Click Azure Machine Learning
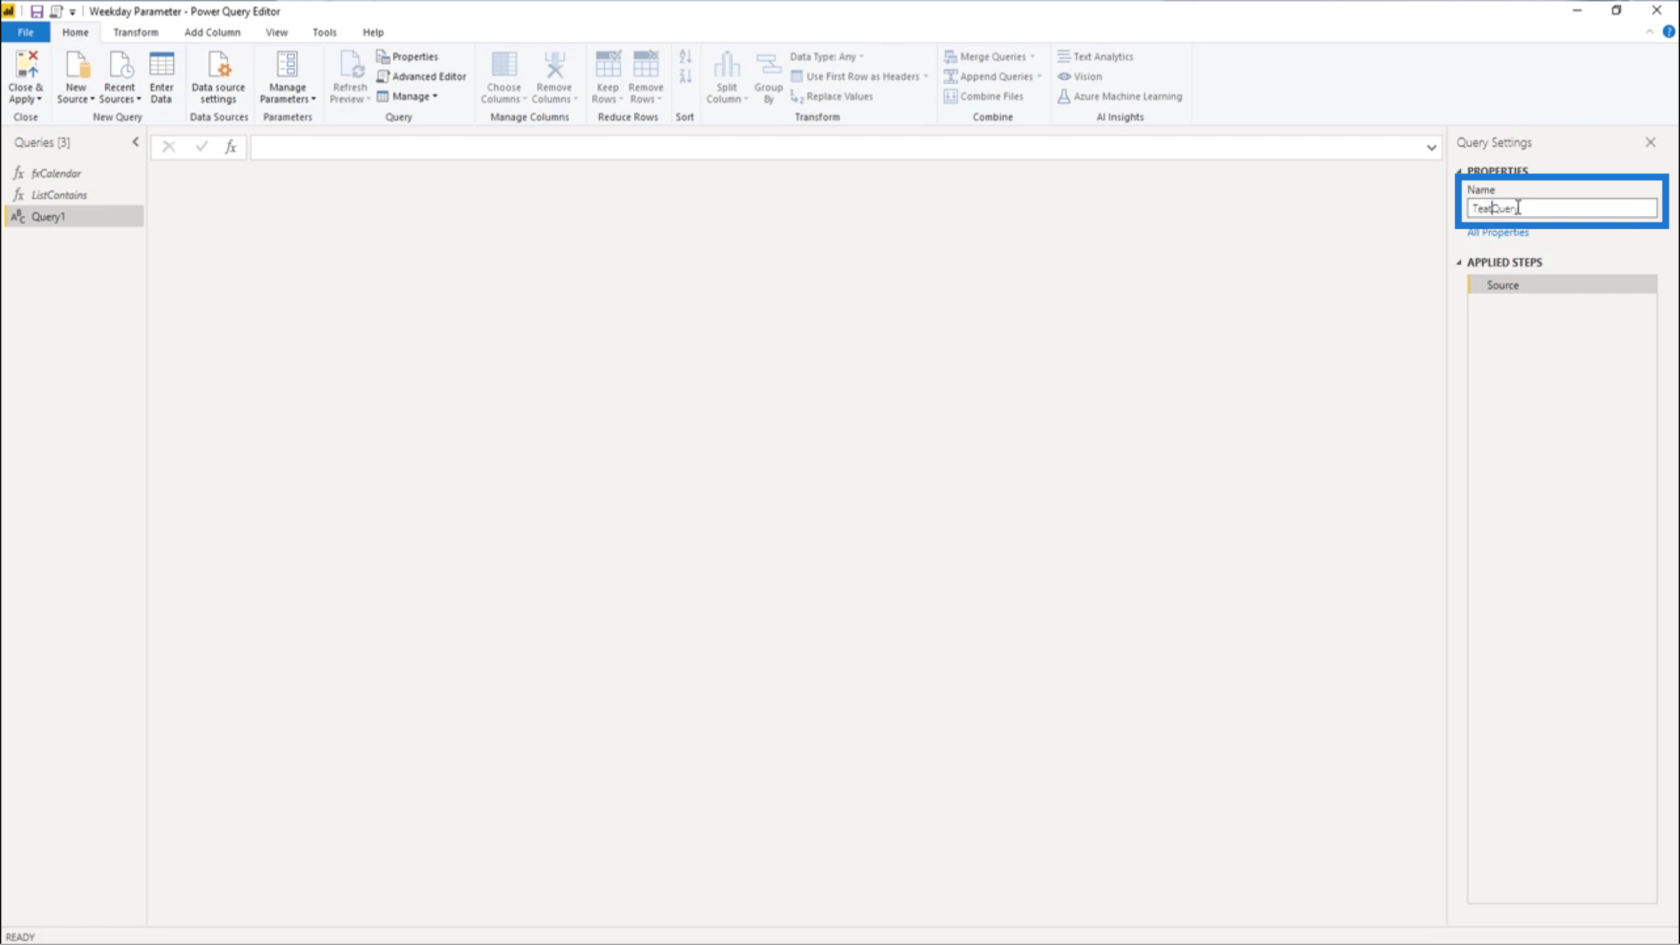1680x945 pixels. [1120, 97]
